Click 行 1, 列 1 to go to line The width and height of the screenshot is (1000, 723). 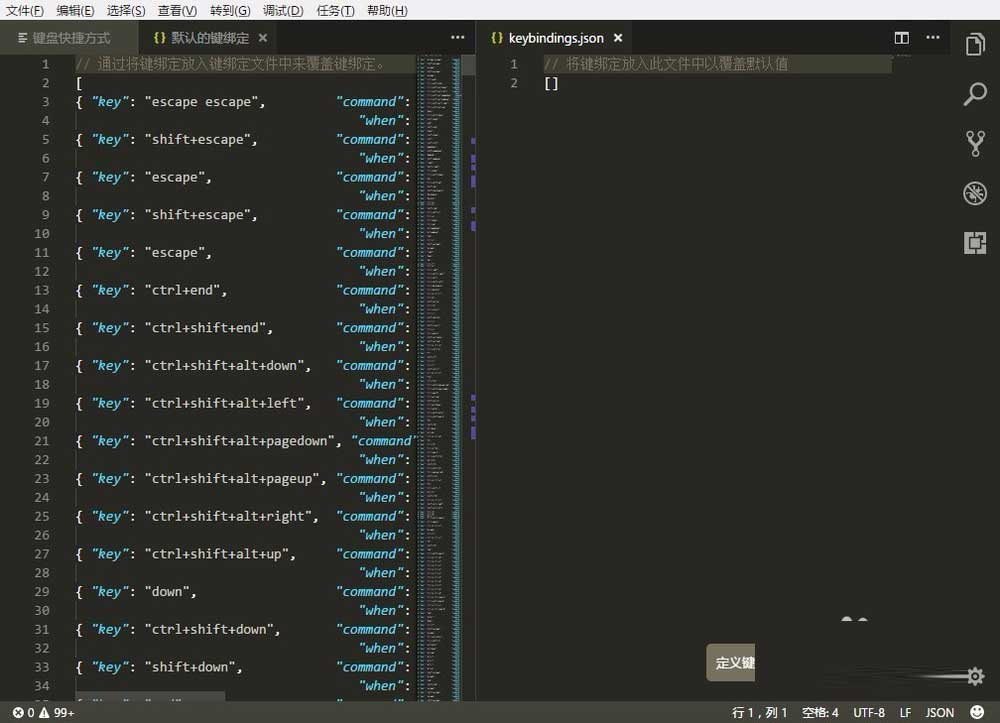tap(762, 712)
